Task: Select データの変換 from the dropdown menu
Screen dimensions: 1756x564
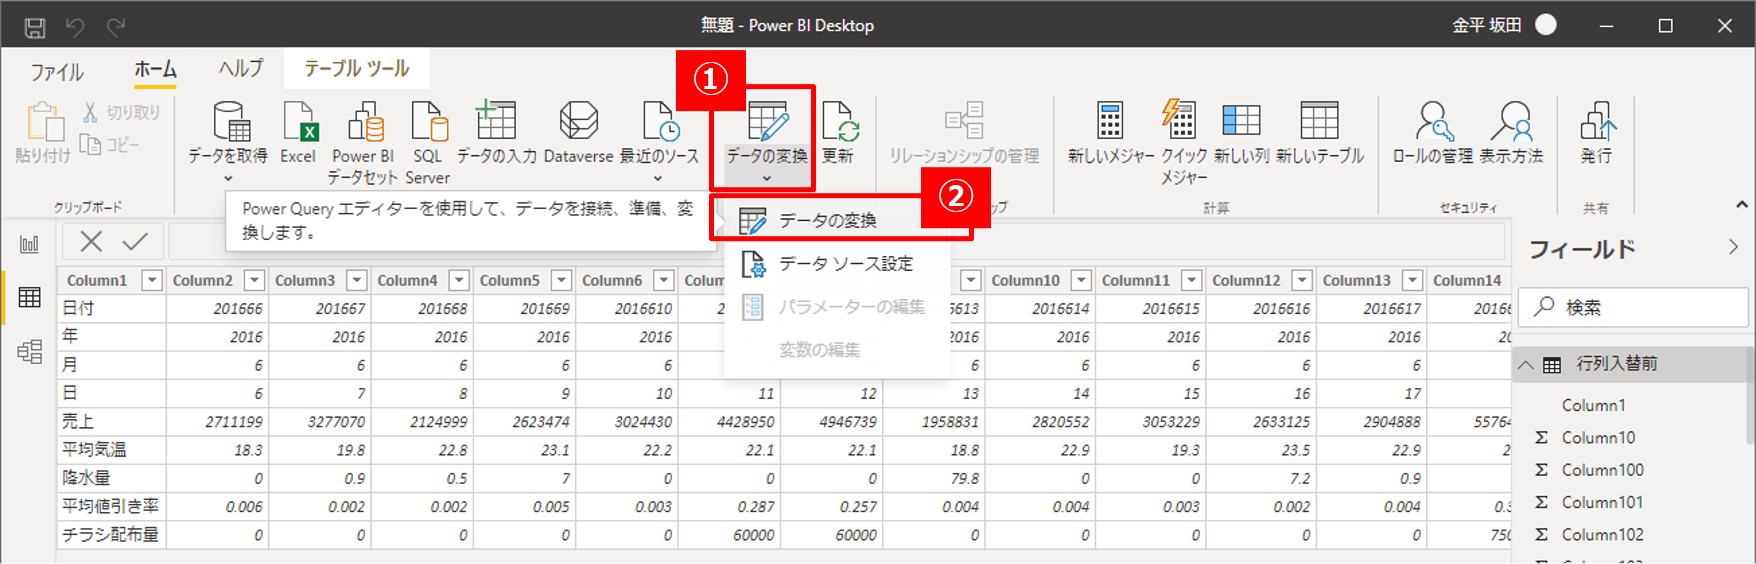Action: (828, 220)
